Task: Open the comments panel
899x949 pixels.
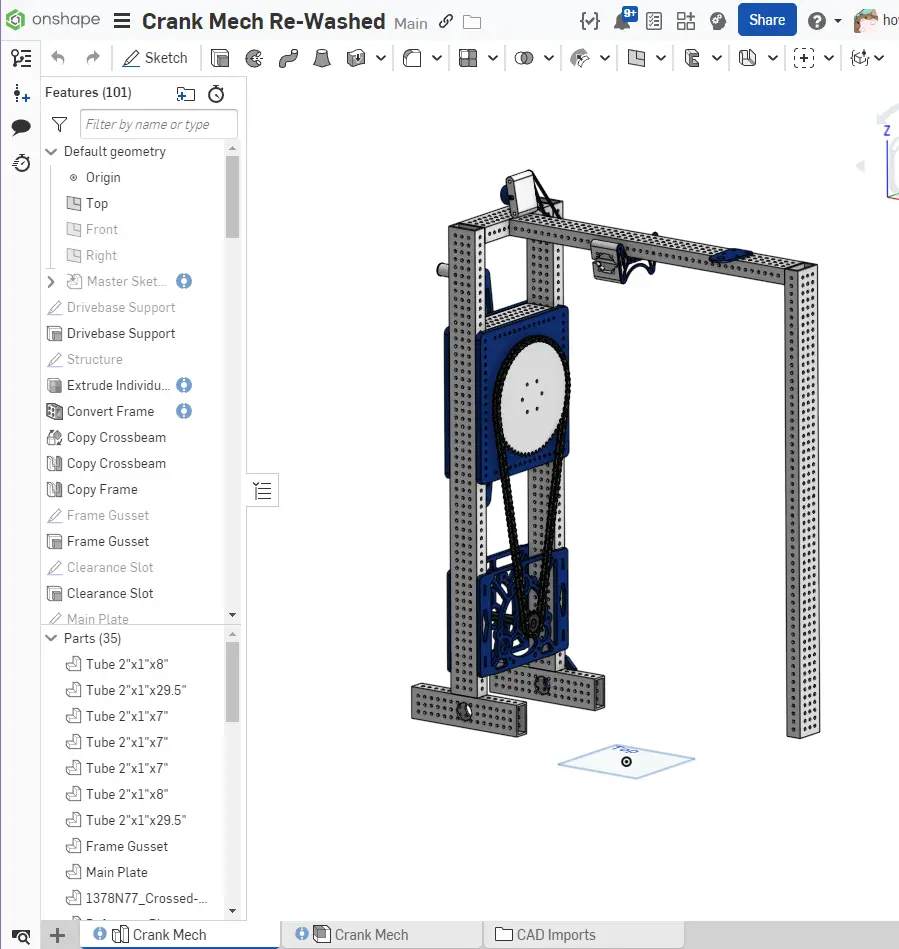Action: (x=21, y=125)
